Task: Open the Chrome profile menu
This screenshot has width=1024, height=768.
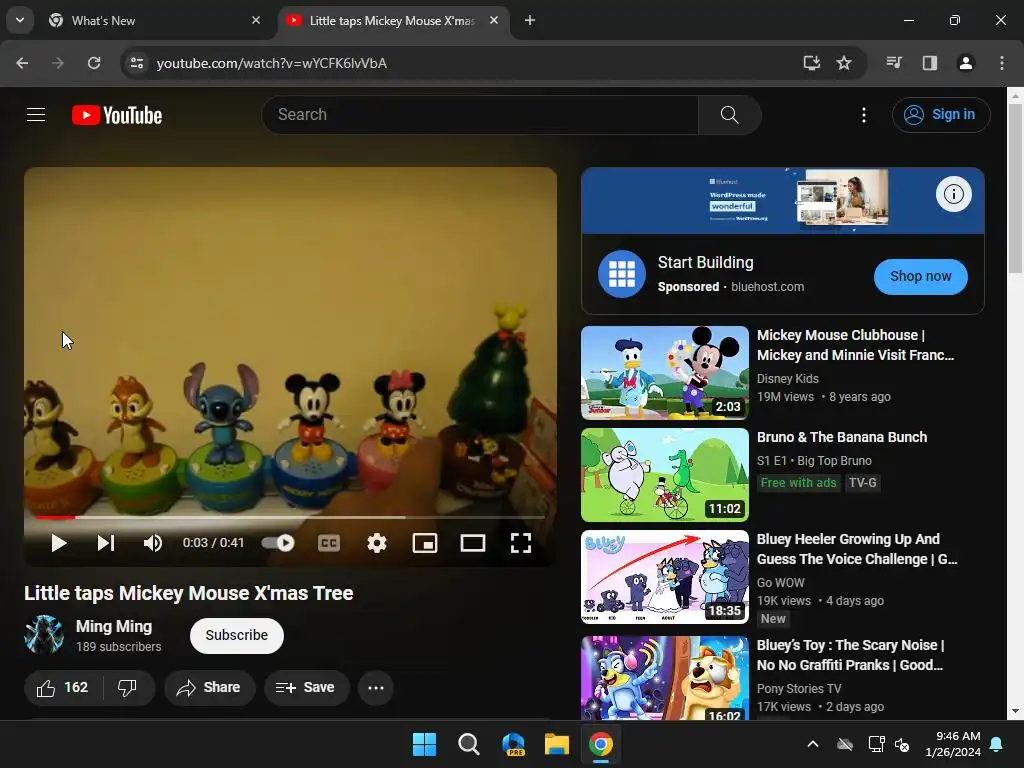Action: [x=966, y=63]
